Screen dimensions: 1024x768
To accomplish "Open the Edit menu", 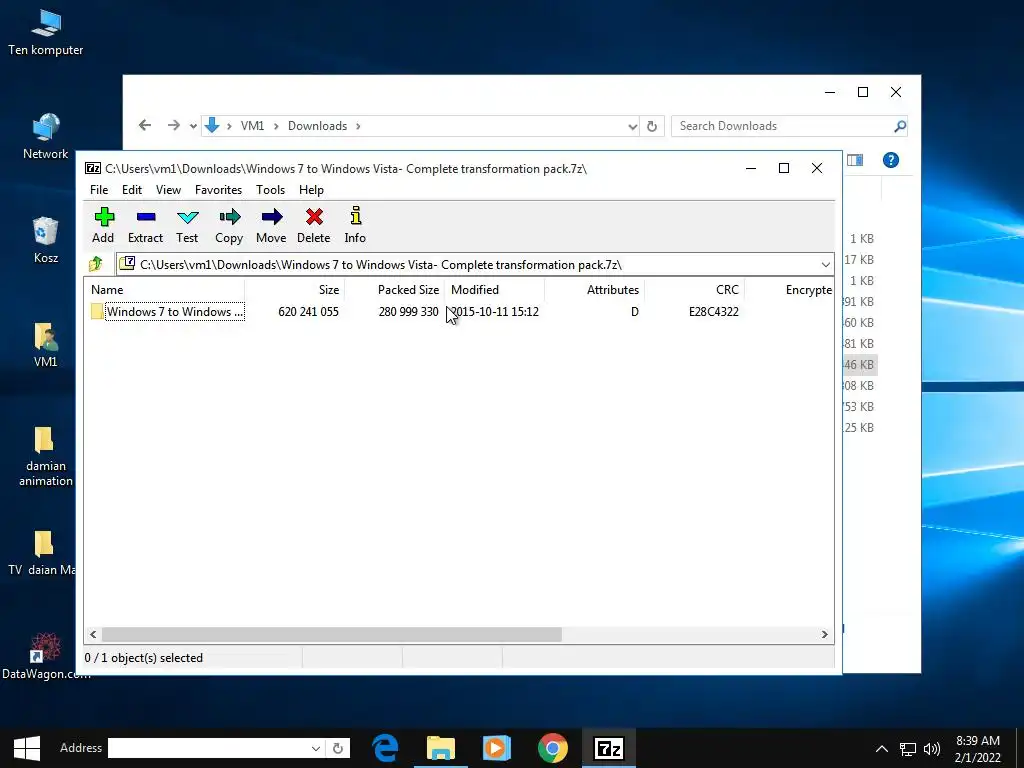I will point(132,190).
